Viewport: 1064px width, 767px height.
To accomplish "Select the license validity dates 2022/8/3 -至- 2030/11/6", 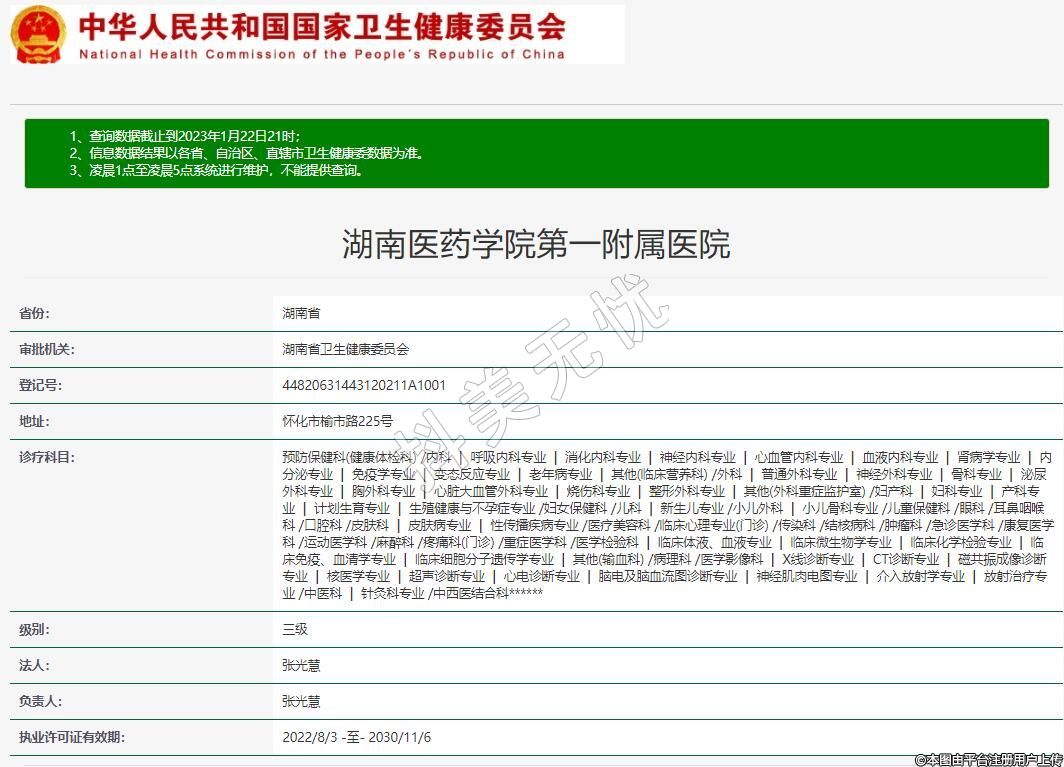I will [x=357, y=737].
